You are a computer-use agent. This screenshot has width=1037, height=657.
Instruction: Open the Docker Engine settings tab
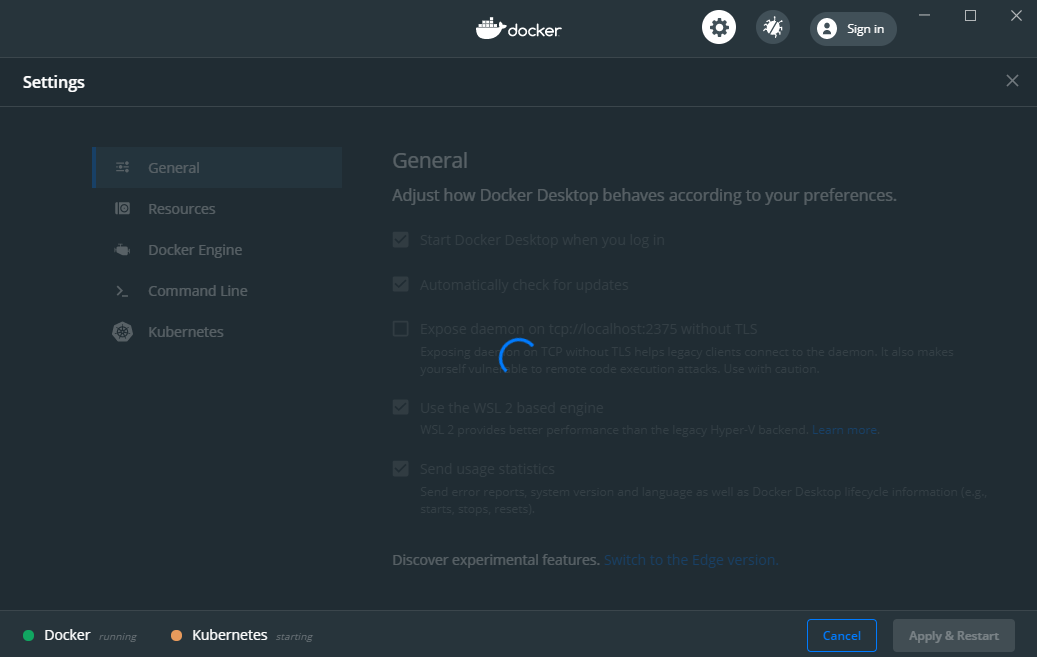(217, 249)
